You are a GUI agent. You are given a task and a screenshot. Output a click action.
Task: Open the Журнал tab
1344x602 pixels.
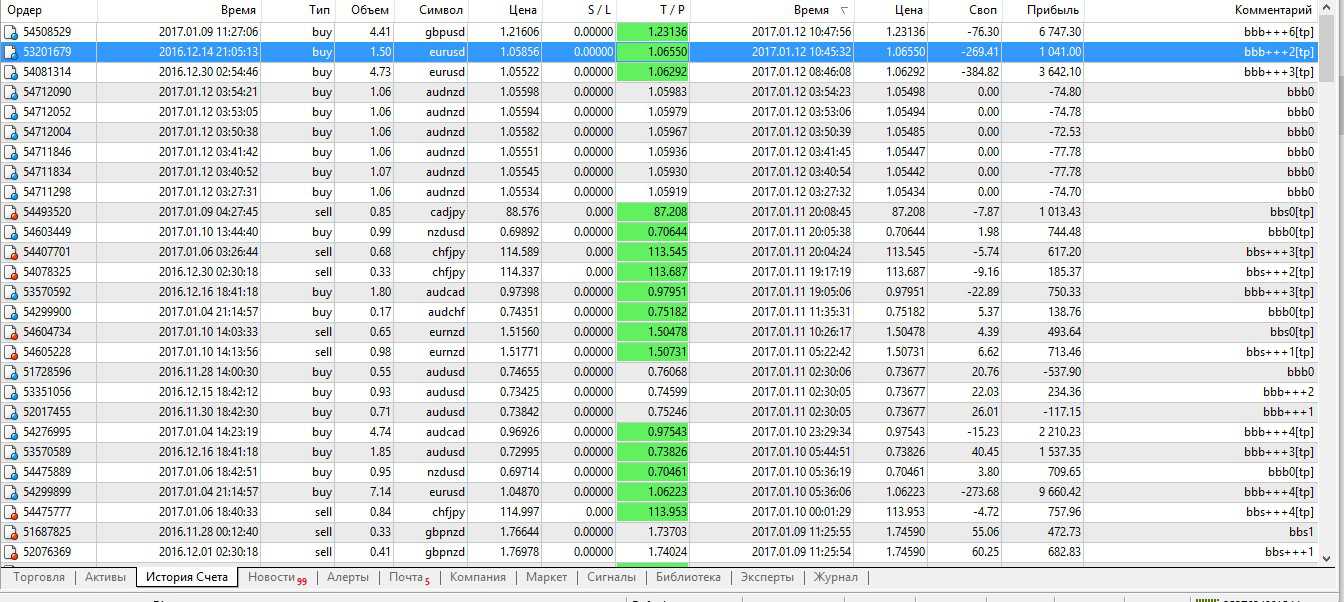[835, 577]
